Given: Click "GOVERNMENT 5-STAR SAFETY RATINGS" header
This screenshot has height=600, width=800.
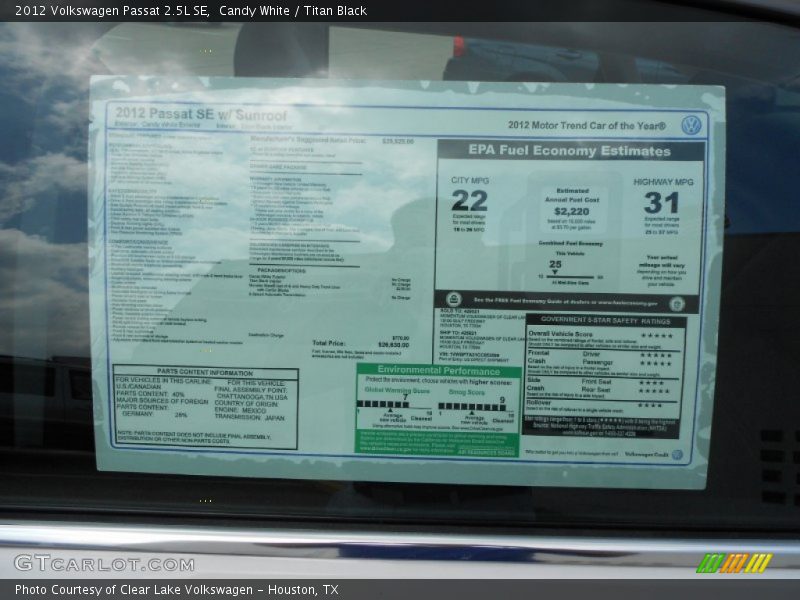Looking at the screenshot, I should [x=606, y=321].
